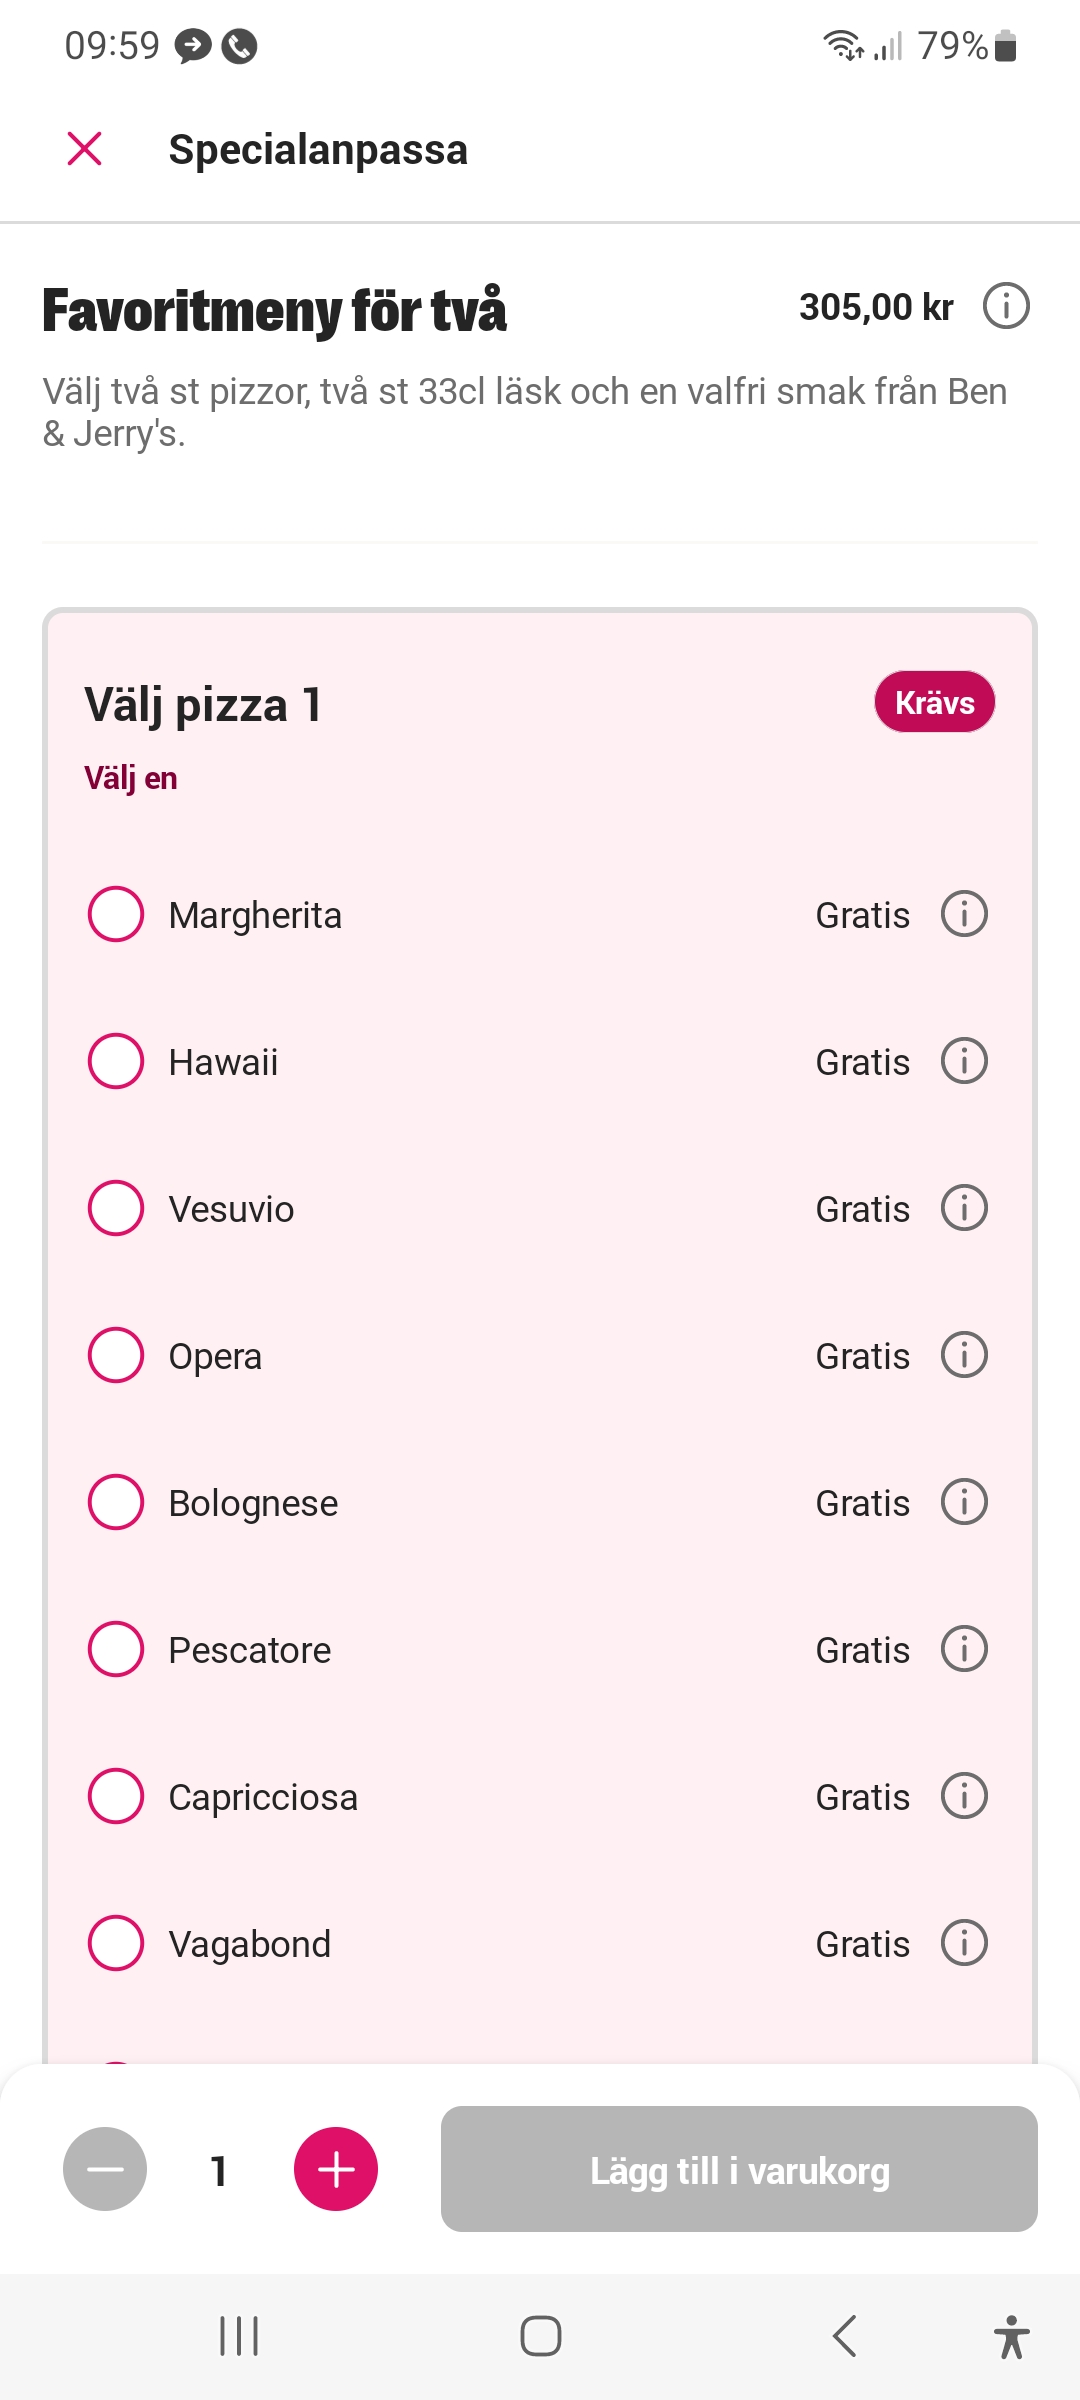
Task: Decrease quantity with the minus button
Action: 105,2169
